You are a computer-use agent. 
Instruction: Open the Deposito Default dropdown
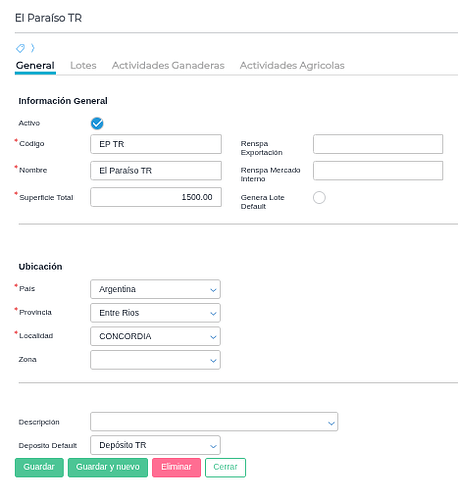point(155,445)
